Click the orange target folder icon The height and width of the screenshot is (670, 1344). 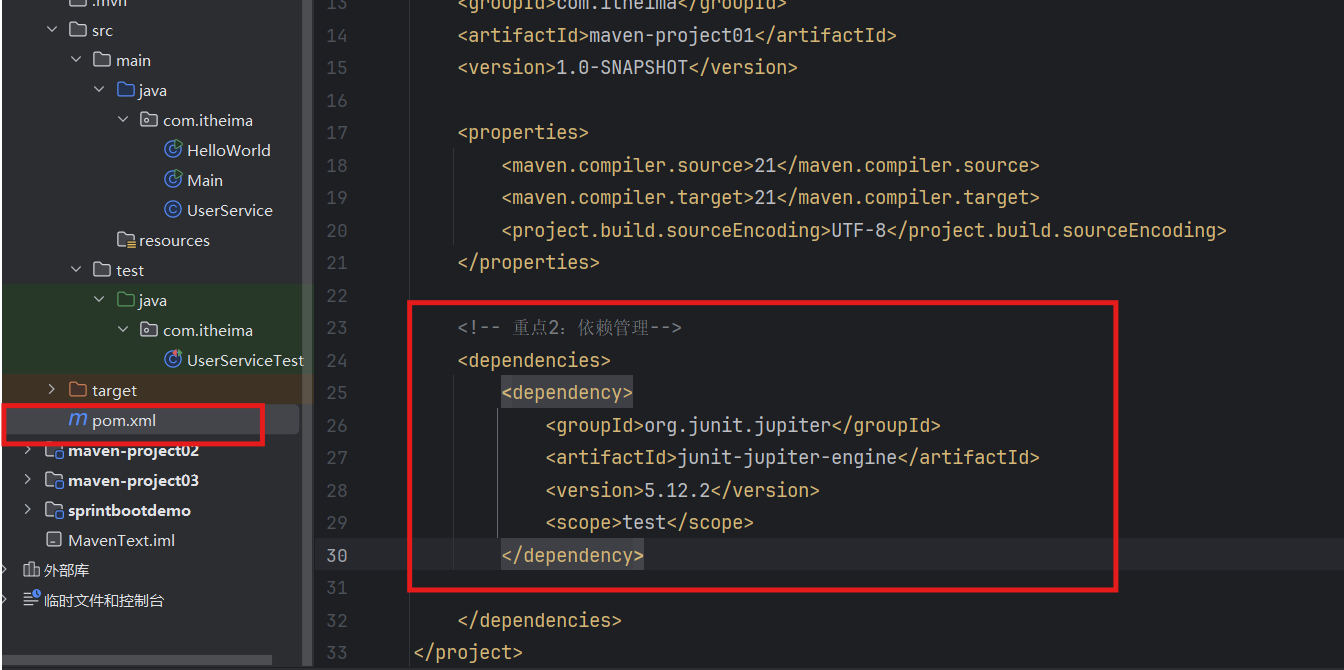point(78,390)
